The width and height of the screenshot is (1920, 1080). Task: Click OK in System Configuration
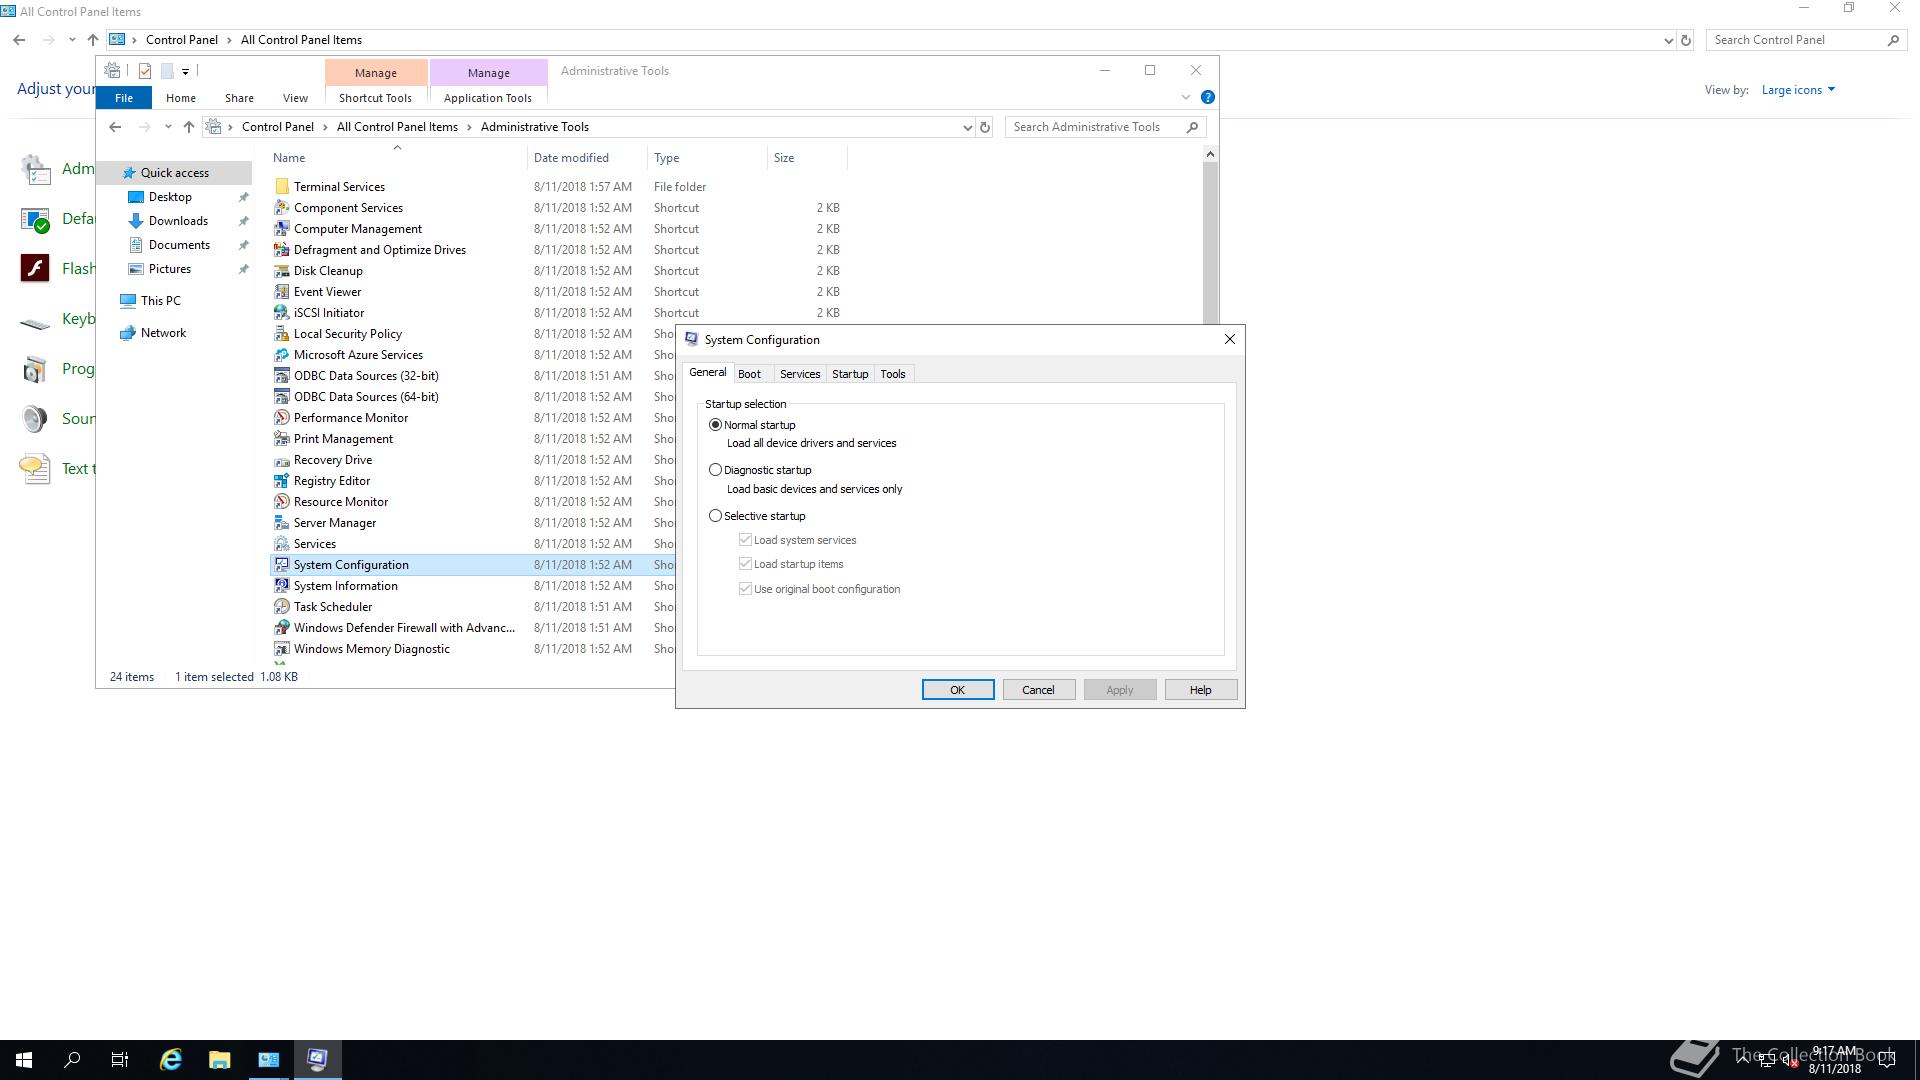tap(958, 690)
